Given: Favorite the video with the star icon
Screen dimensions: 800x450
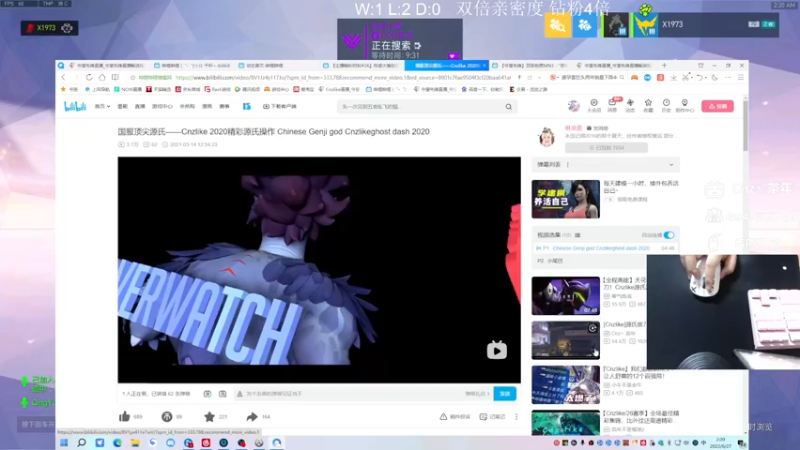Looking at the screenshot, I should click(x=209, y=417).
